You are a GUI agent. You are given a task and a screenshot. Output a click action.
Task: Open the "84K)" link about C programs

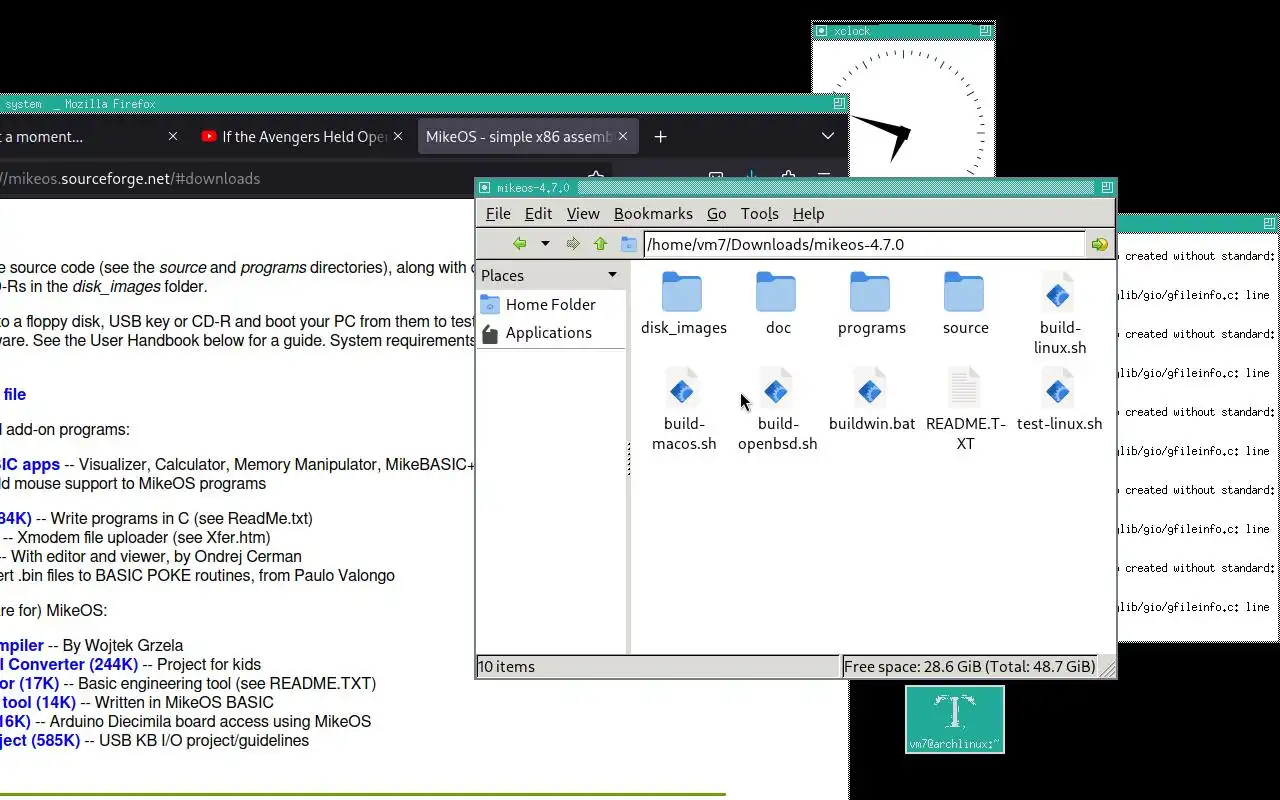pos(16,519)
